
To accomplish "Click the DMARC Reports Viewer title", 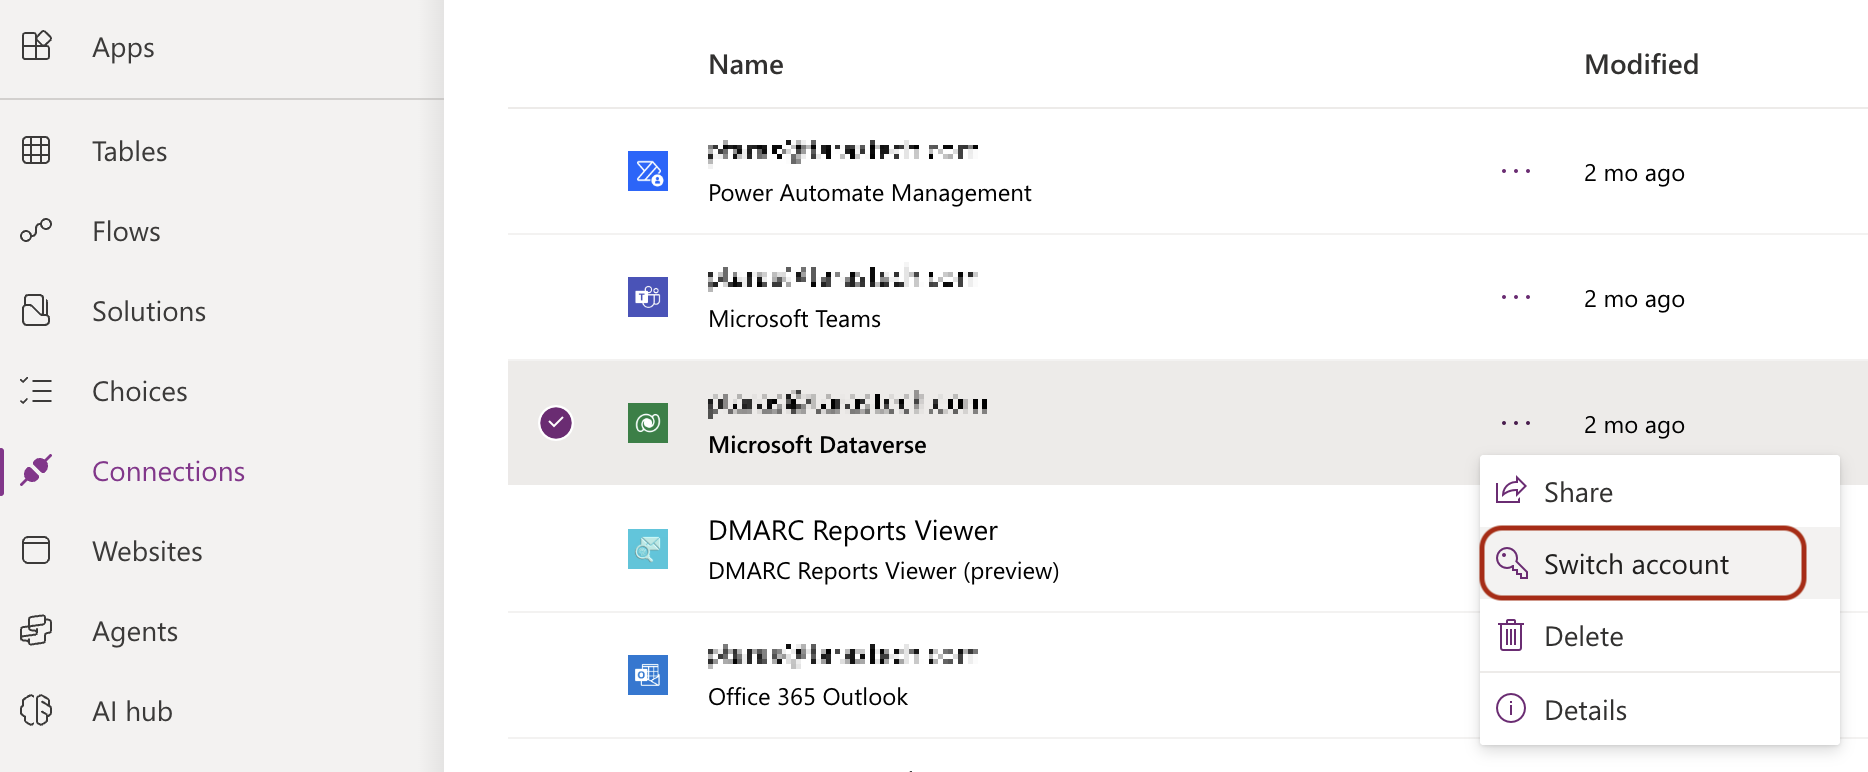I will point(852,530).
